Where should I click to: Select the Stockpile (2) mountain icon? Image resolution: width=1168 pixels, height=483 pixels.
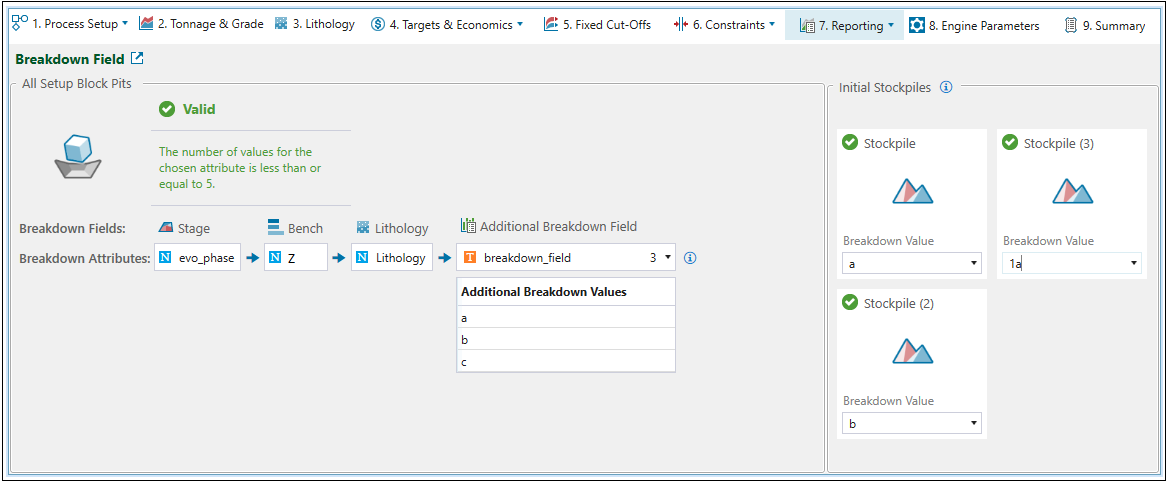click(x=911, y=351)
